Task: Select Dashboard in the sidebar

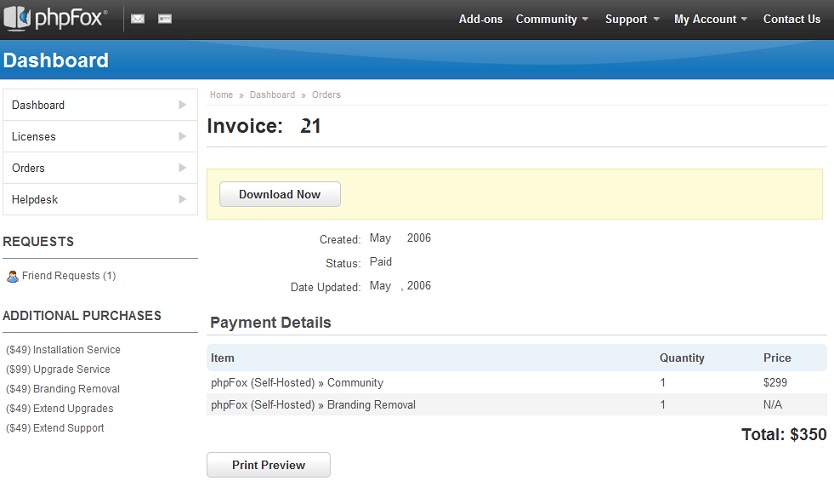Action: click(x=100, y=105)
